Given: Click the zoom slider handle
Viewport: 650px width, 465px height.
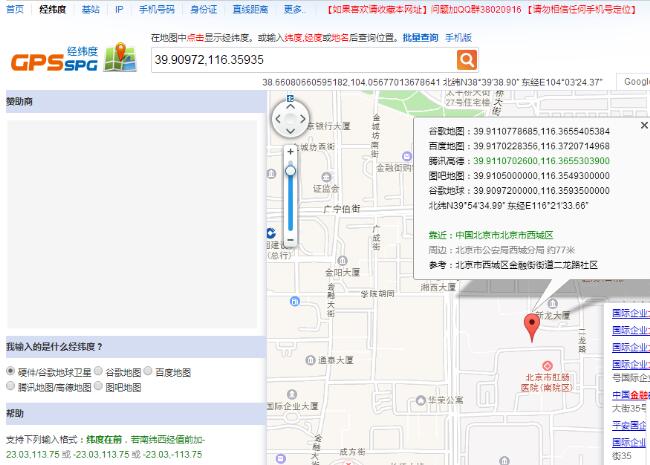Looking at the screenshot, I should [x=291, y=171].
